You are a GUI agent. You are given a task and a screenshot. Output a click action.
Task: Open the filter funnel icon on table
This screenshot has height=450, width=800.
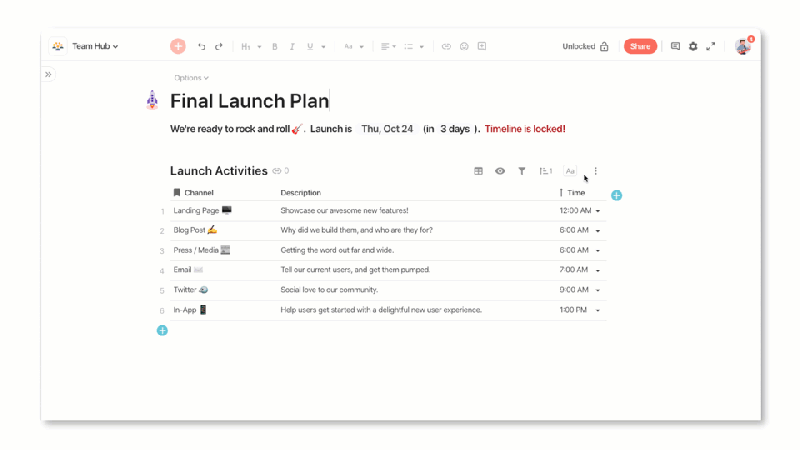[x=521, y=171]
